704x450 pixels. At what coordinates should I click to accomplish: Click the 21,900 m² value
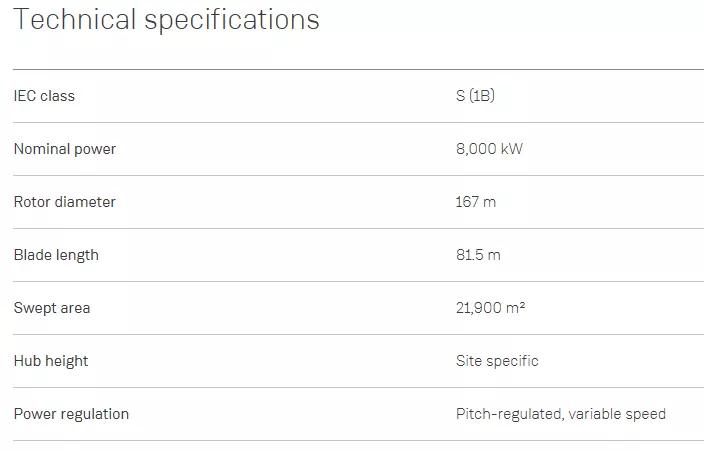click(x=490, y=308)
